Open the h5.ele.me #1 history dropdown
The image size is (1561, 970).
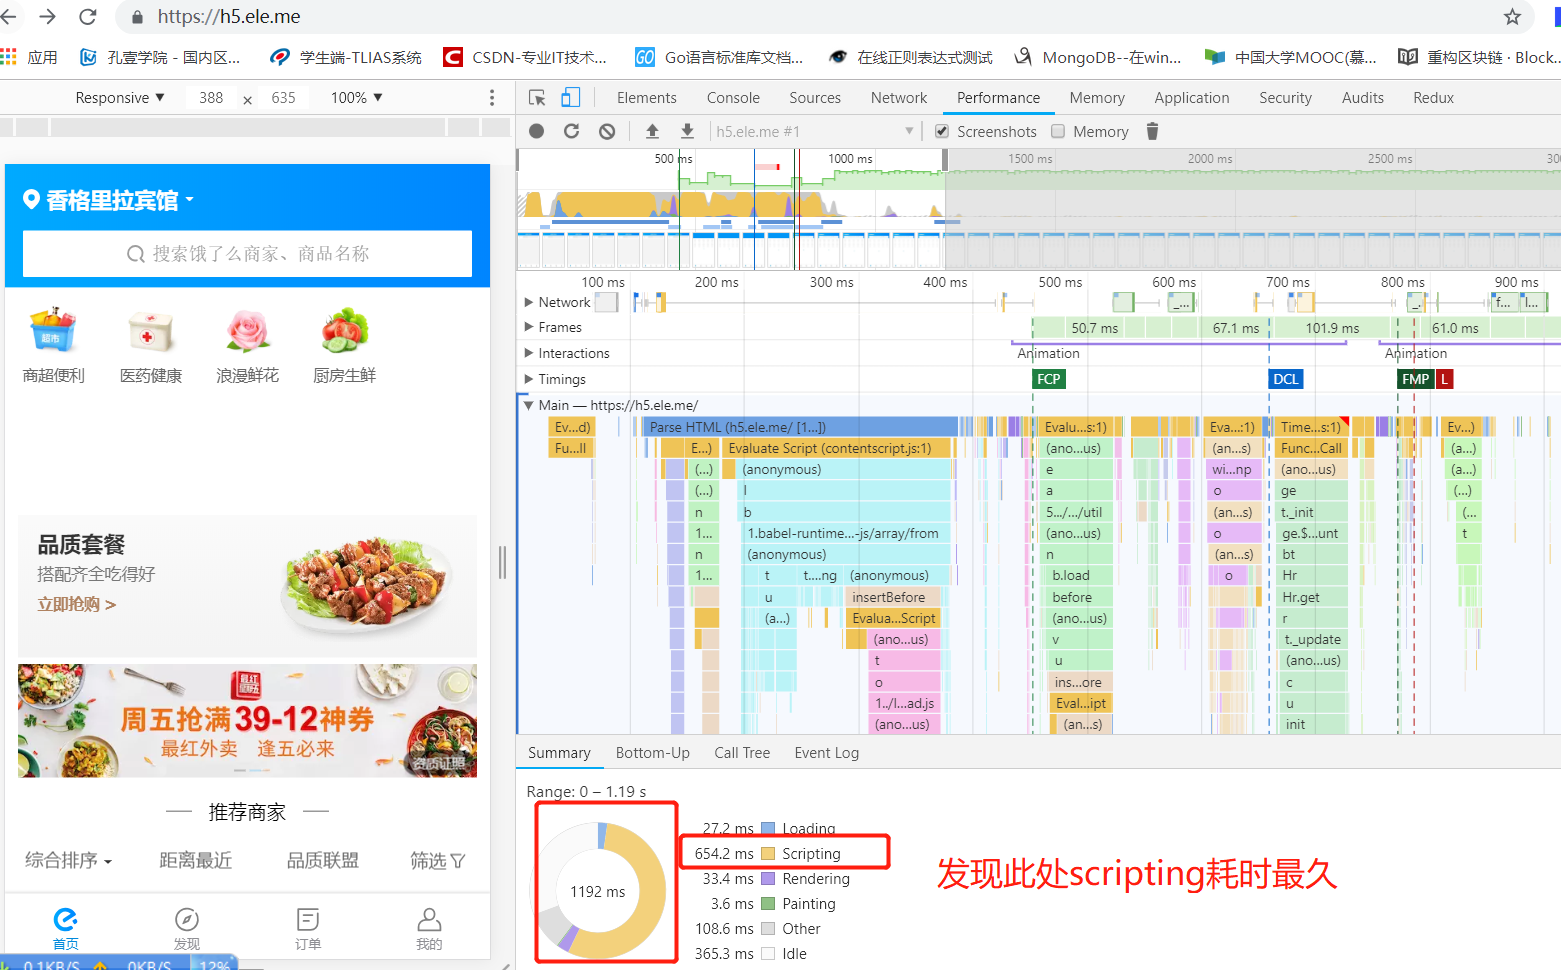[908, 131]
